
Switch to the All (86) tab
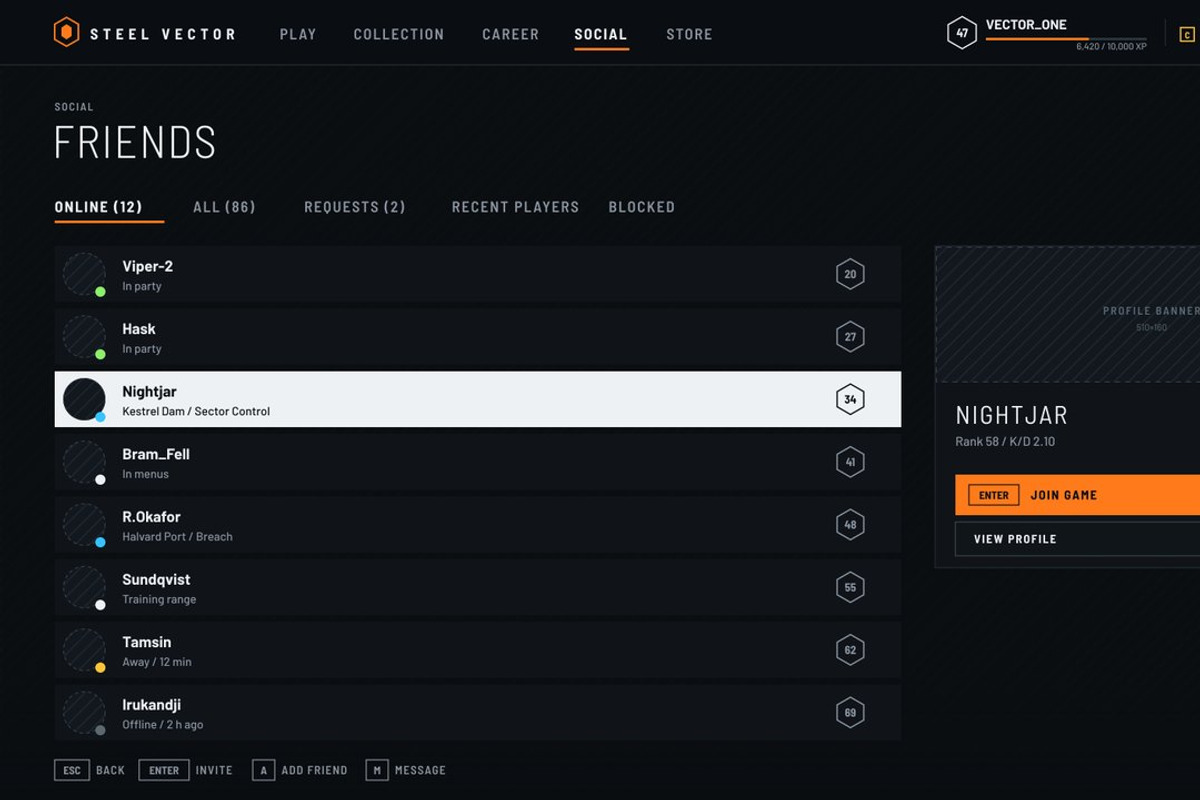click(224, 207)
